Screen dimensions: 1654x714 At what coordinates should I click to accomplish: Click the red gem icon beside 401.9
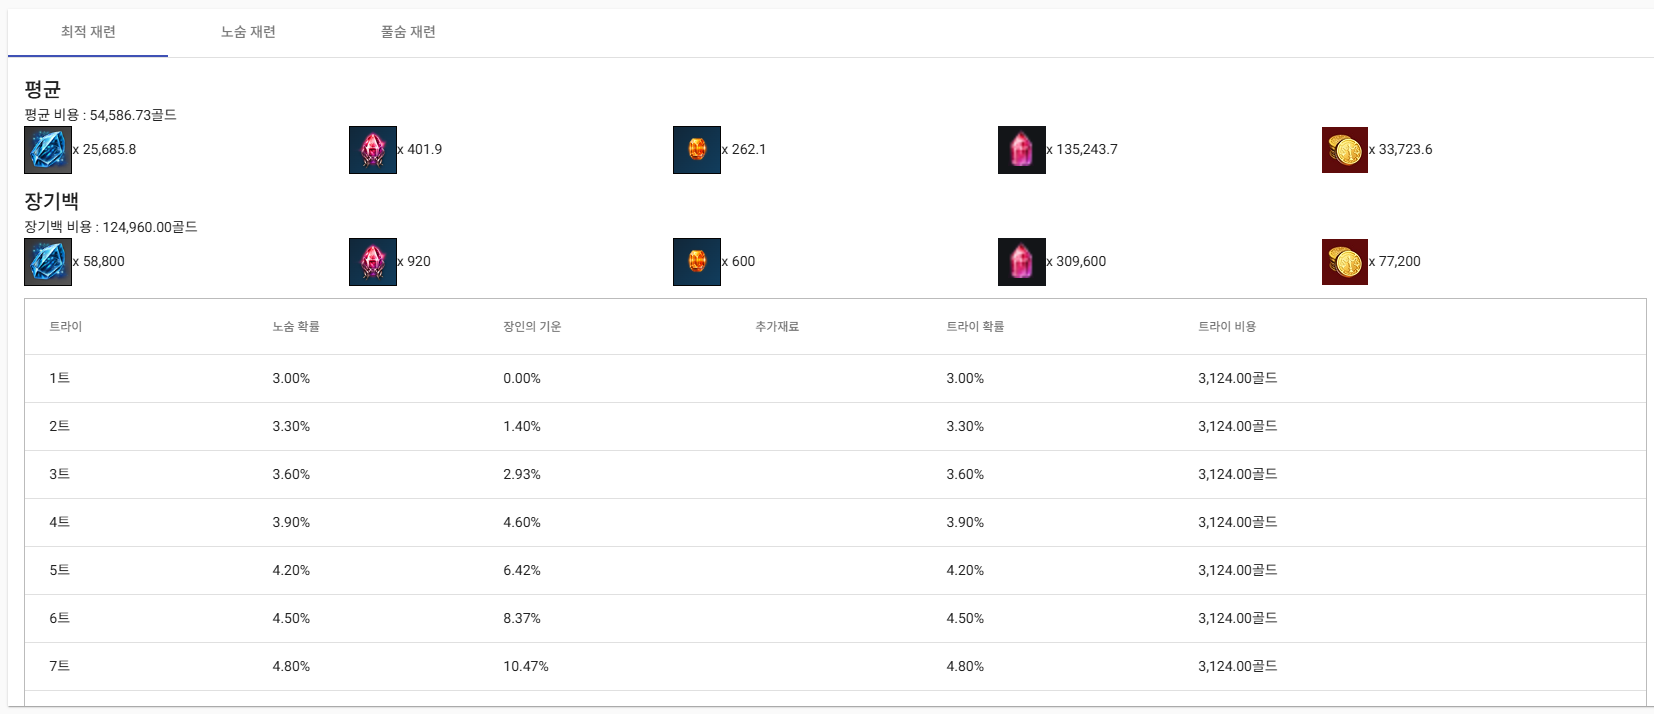point(373,150)
